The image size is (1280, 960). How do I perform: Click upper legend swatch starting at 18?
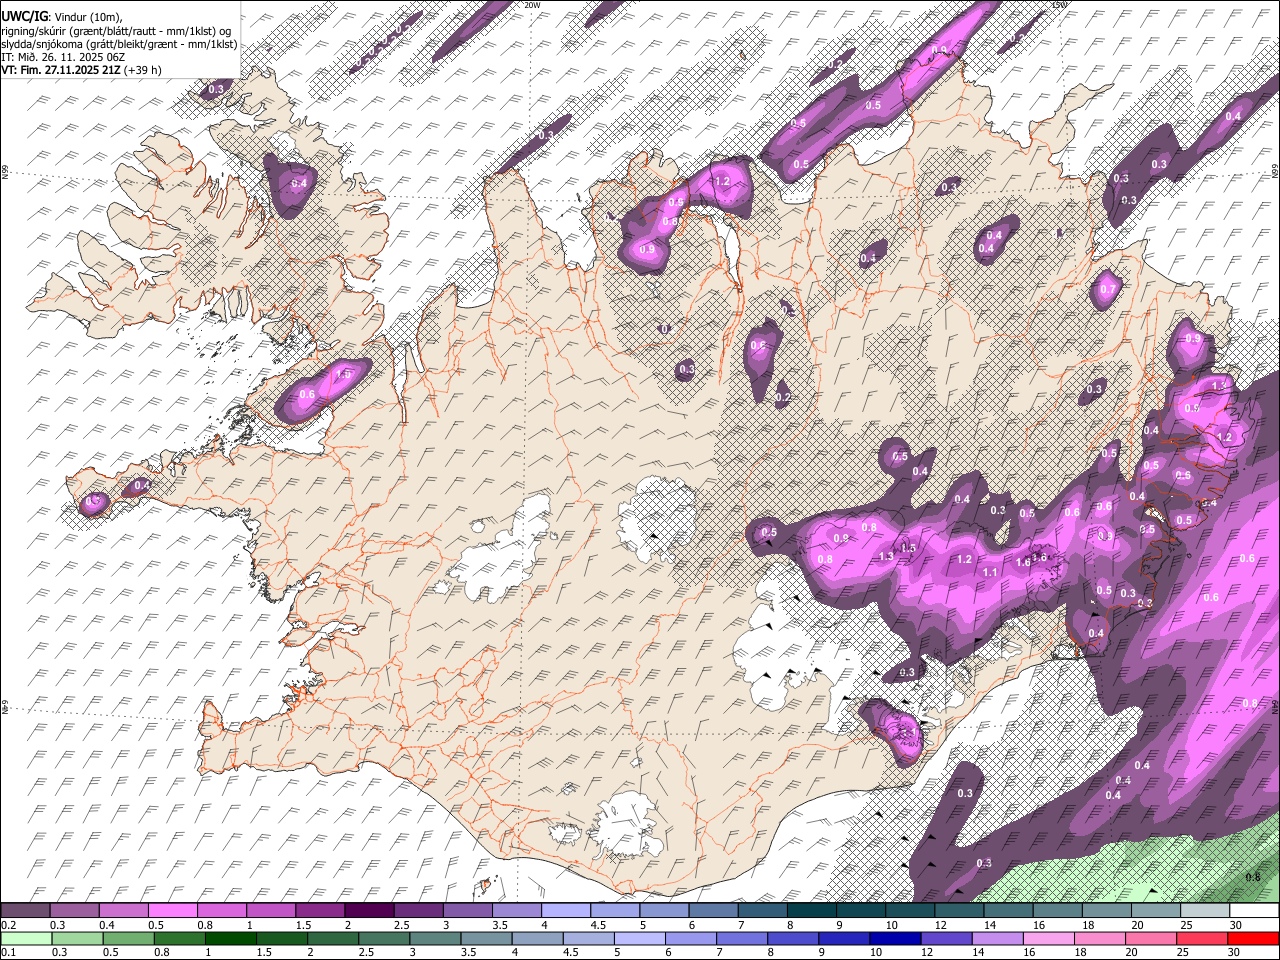(1105, 911)
